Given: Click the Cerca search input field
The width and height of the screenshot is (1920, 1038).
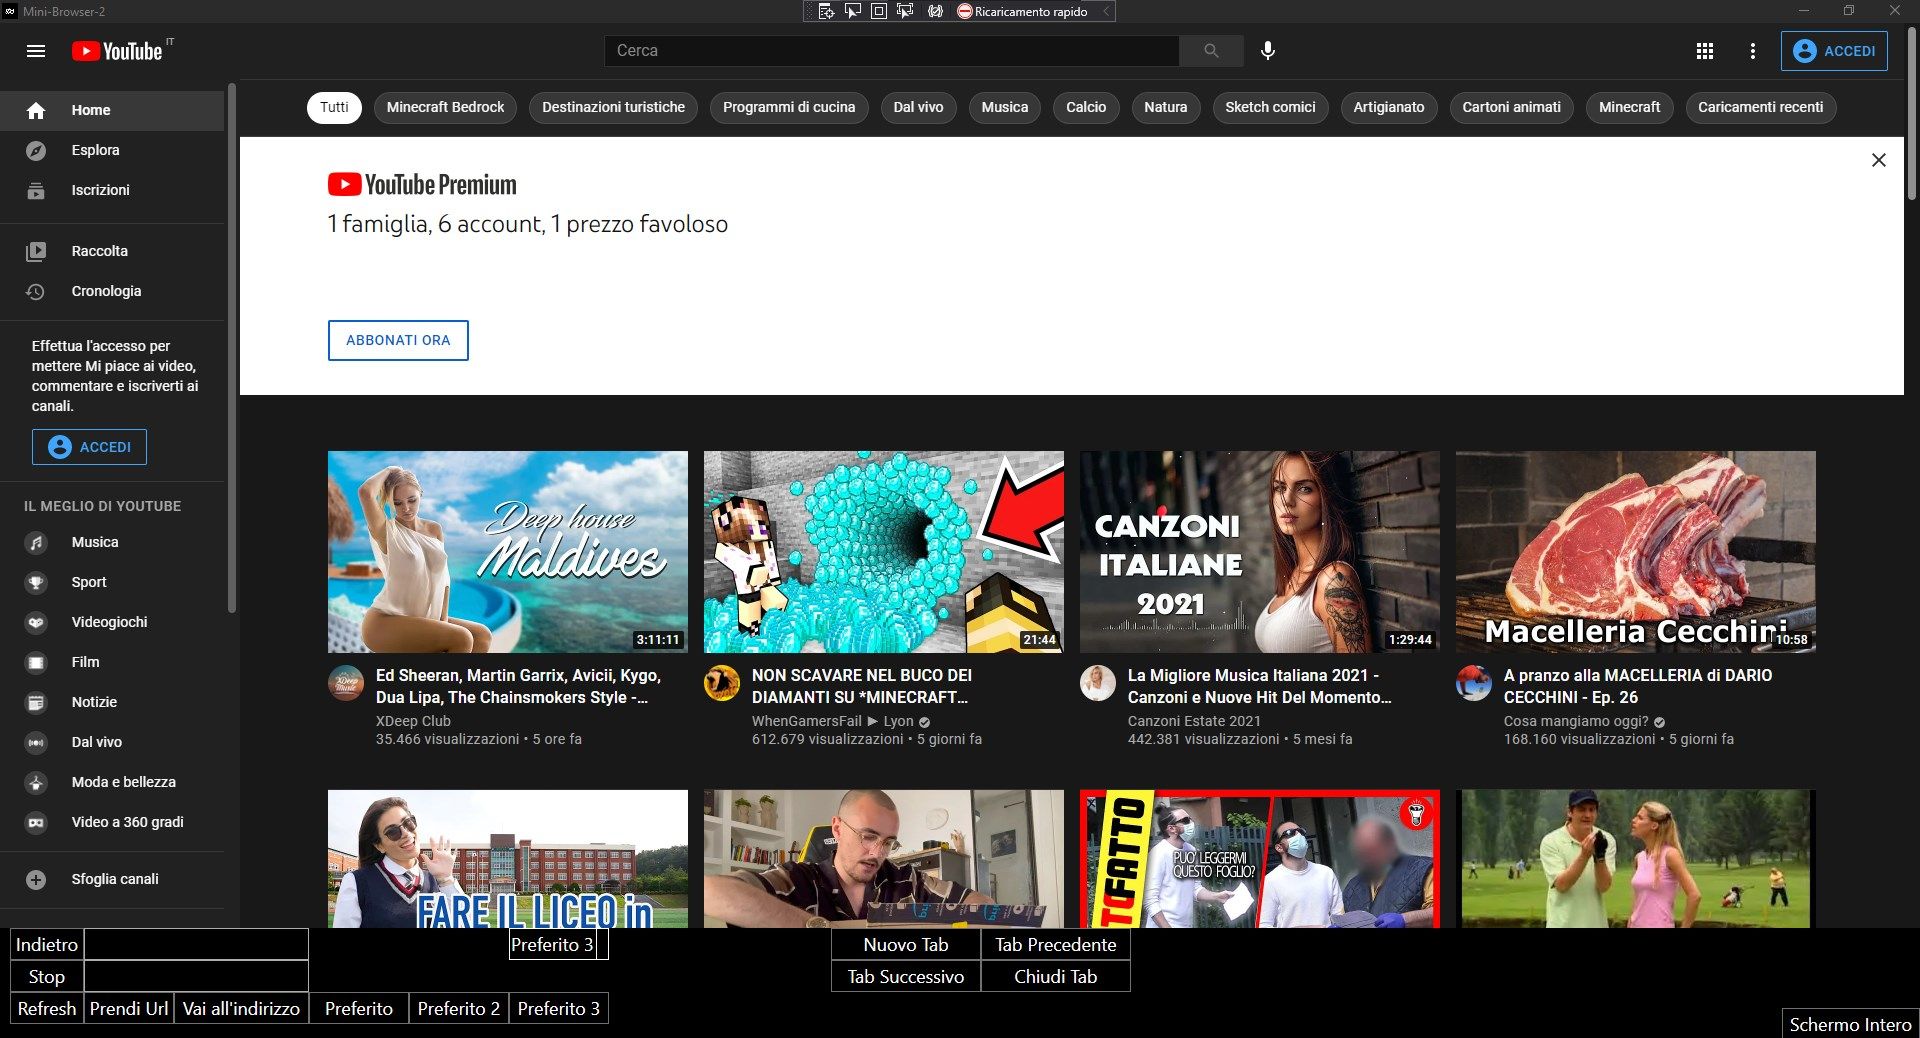Looking at the screenshot, I should (892, 51).
